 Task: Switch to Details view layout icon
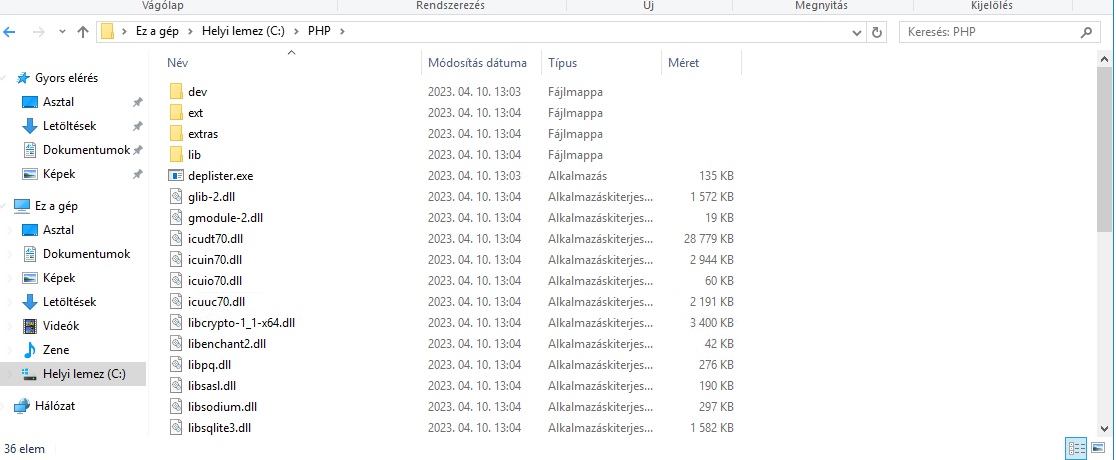coord(1077,448)
